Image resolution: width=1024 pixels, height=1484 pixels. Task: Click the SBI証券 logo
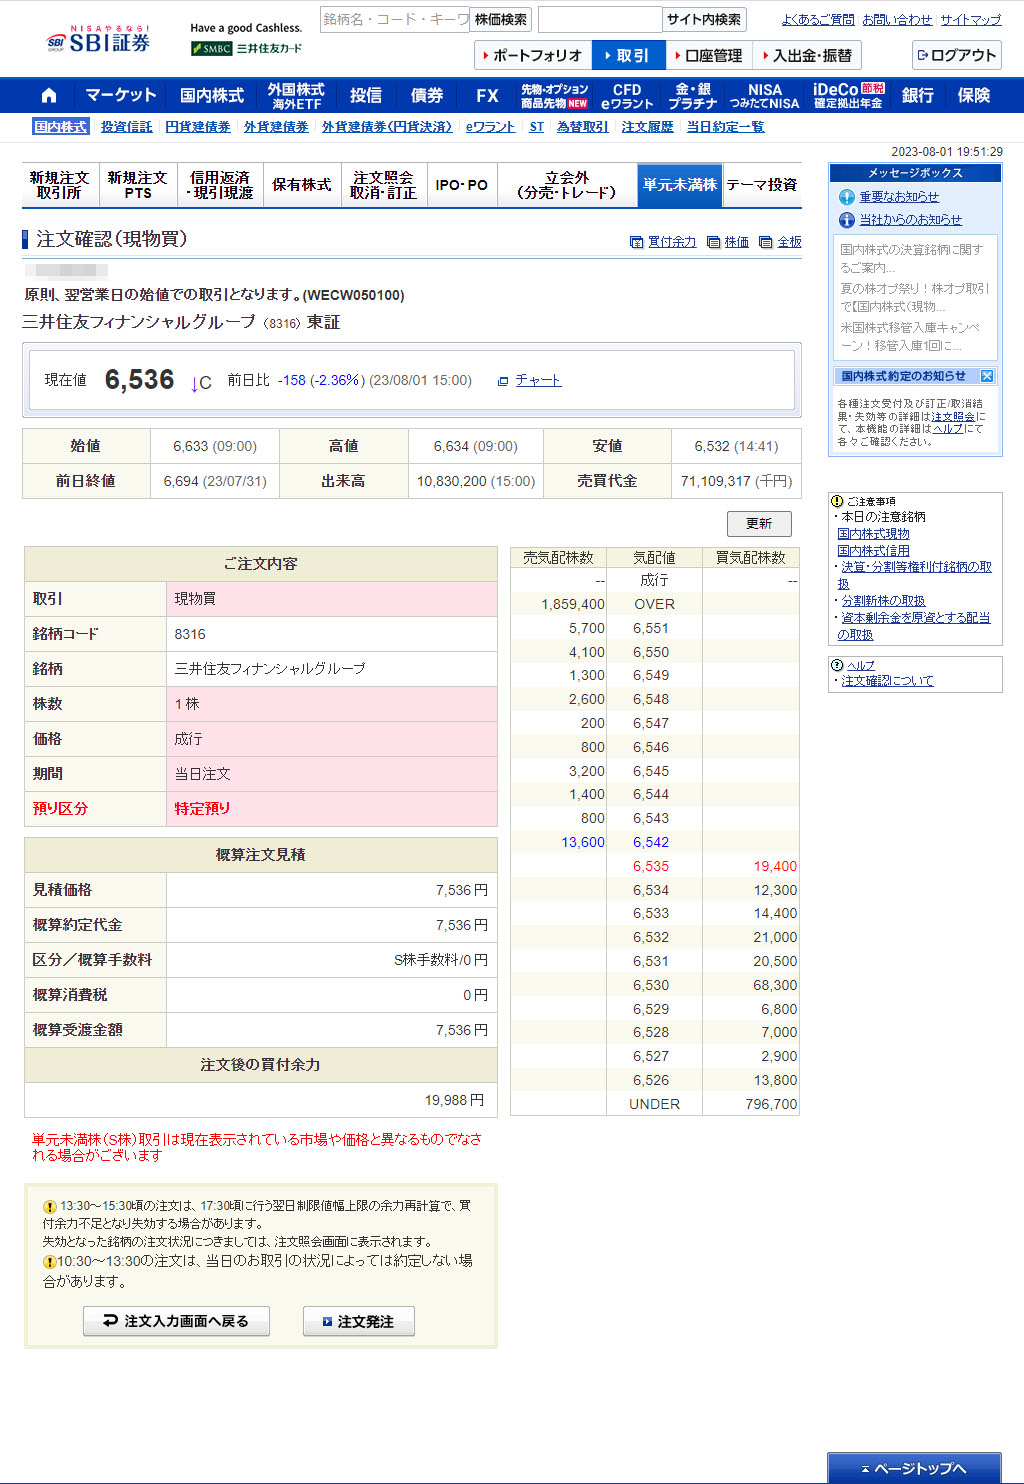coord(99,41)
